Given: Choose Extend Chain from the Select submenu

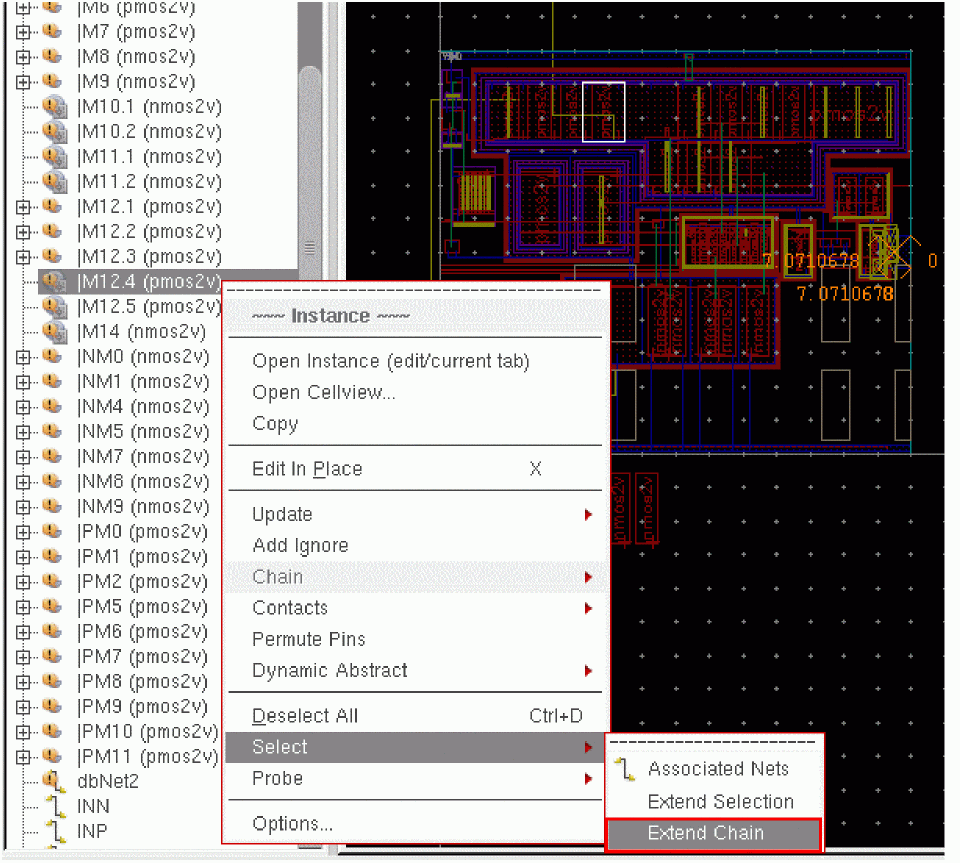Looking at the screenshot, I should point(706,833).
